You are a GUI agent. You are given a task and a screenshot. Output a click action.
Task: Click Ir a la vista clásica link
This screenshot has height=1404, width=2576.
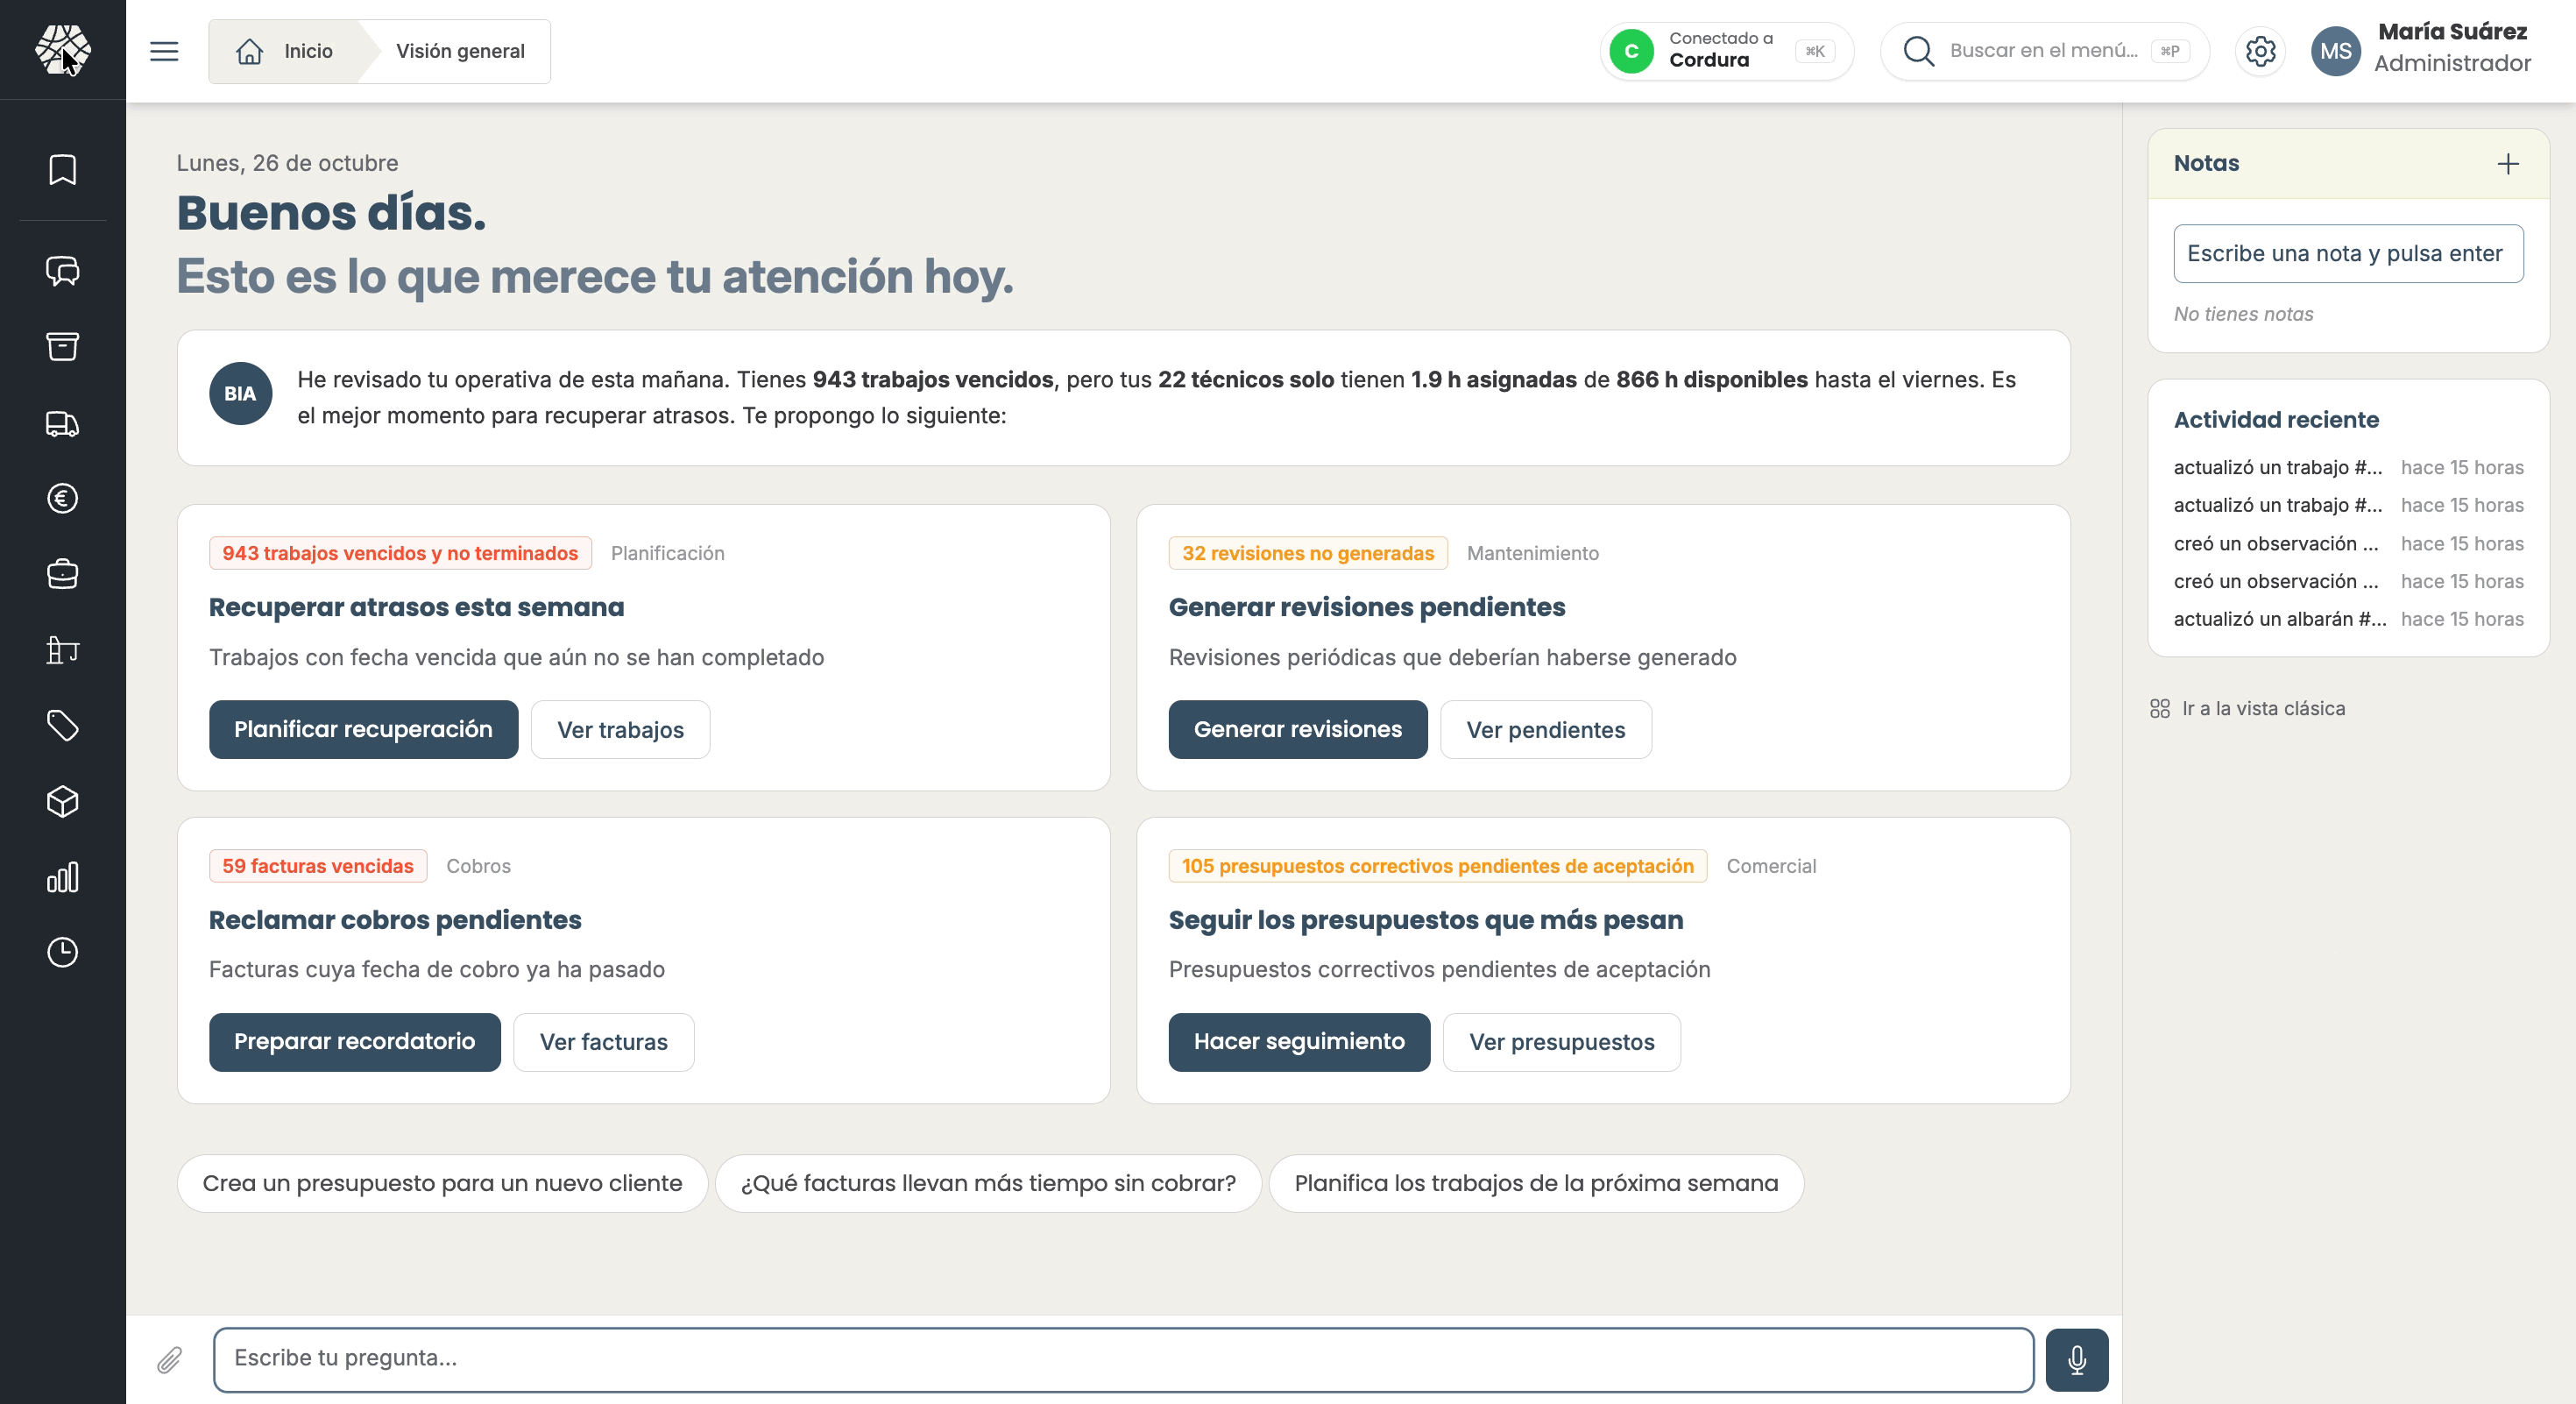[x=2247, y=708]
